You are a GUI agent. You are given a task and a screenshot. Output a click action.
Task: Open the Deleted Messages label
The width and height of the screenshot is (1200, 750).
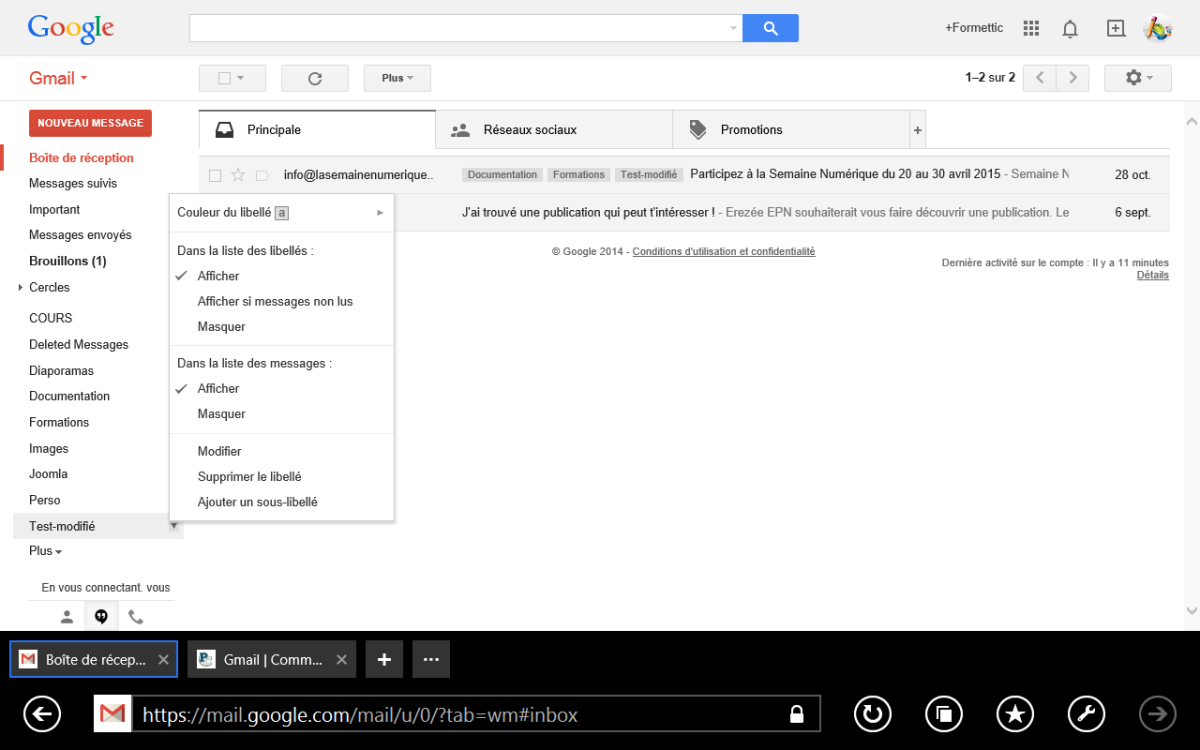pos(79,345)
